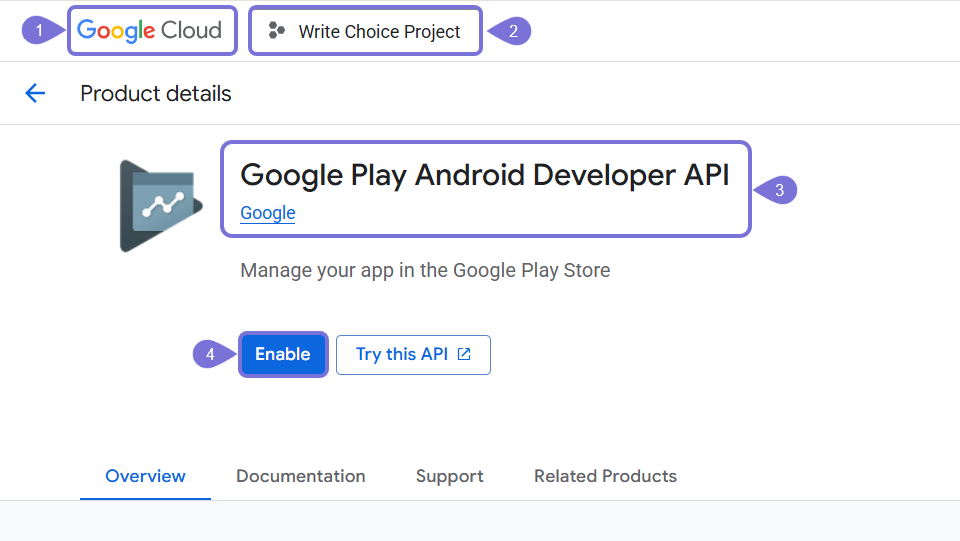Click the purple callout badge numbered 1
Screen dimensions: 960x541
point(38,31)
